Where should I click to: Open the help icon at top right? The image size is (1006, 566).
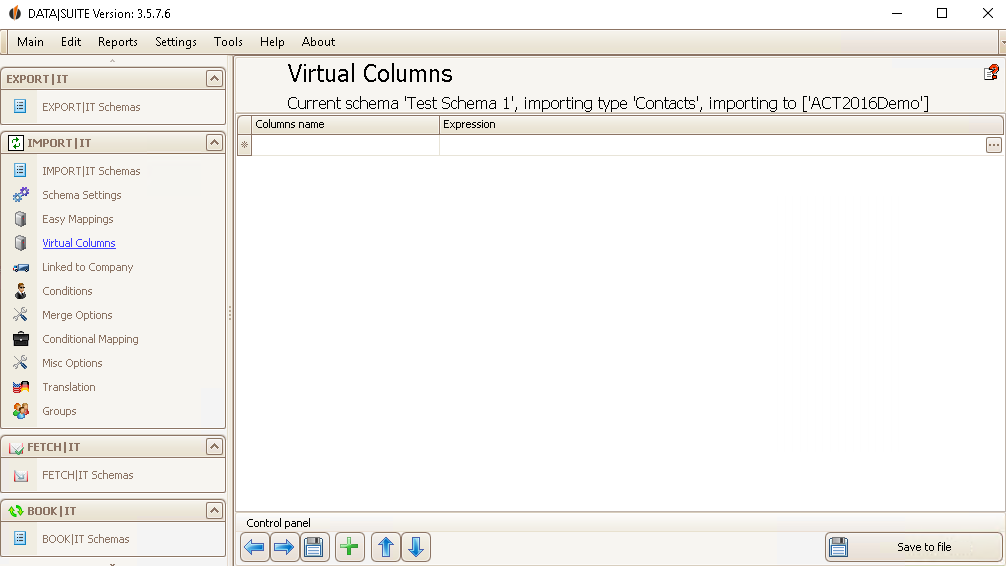pyautogui.click(x=991, y=72)
